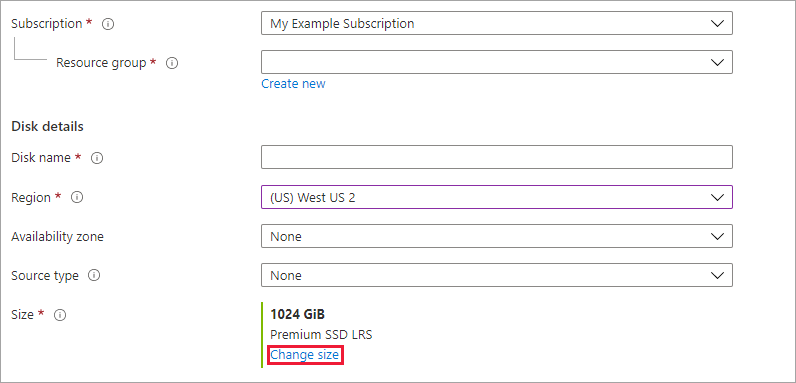Click the chevron arrow in Subscription field
Viewport: 796px width, 383px height.
pyautogui.click(x=717, y=23)
